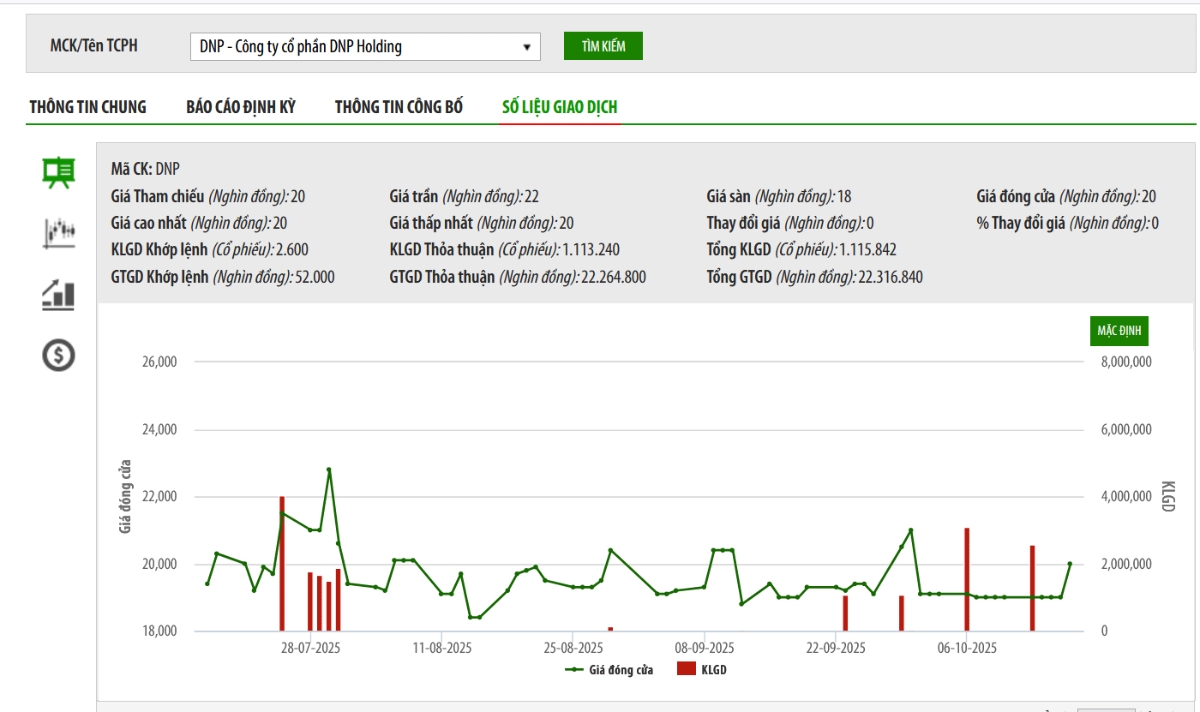Select the red volume bar at 06-10-2025
Image resolution: width=1200 pixels, height=712 pixels.
tap(967, 580)
